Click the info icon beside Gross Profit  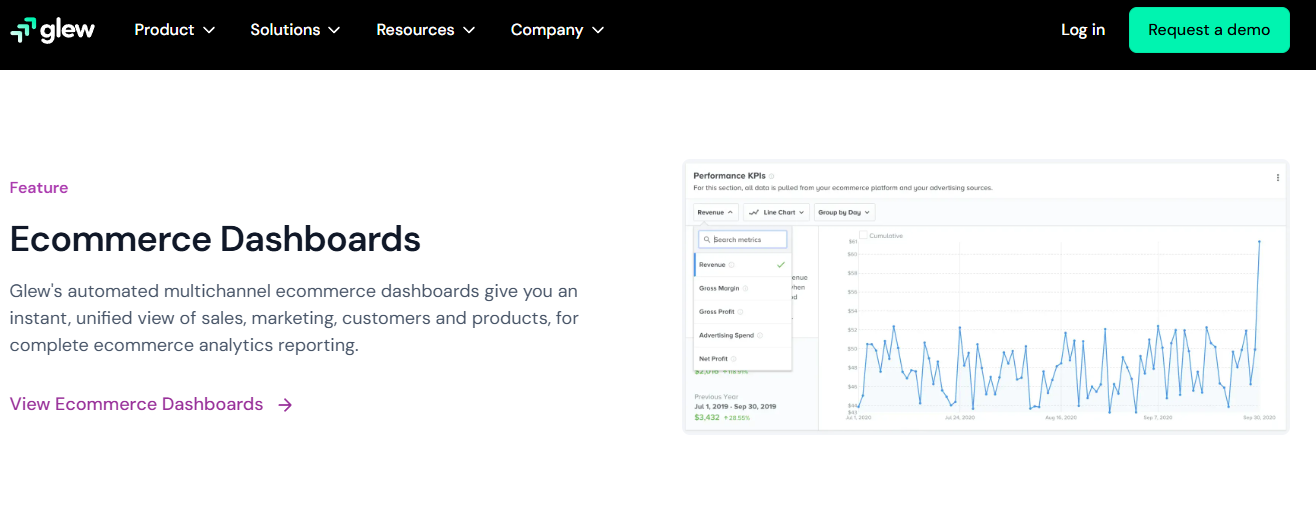(740, 312)
